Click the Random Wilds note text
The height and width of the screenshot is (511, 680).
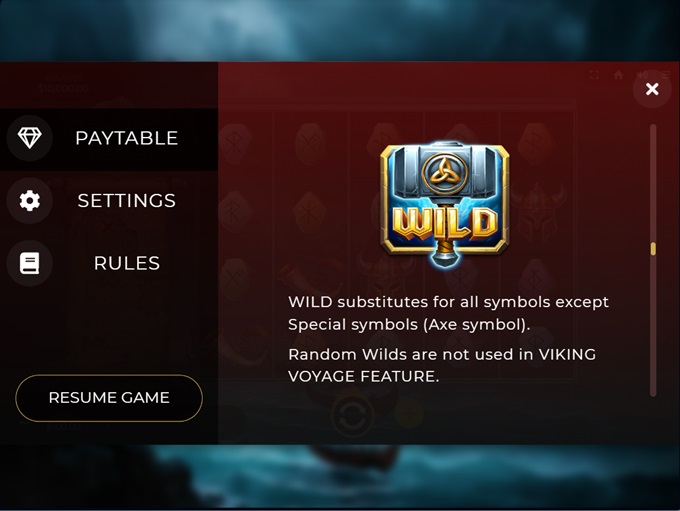442,365
